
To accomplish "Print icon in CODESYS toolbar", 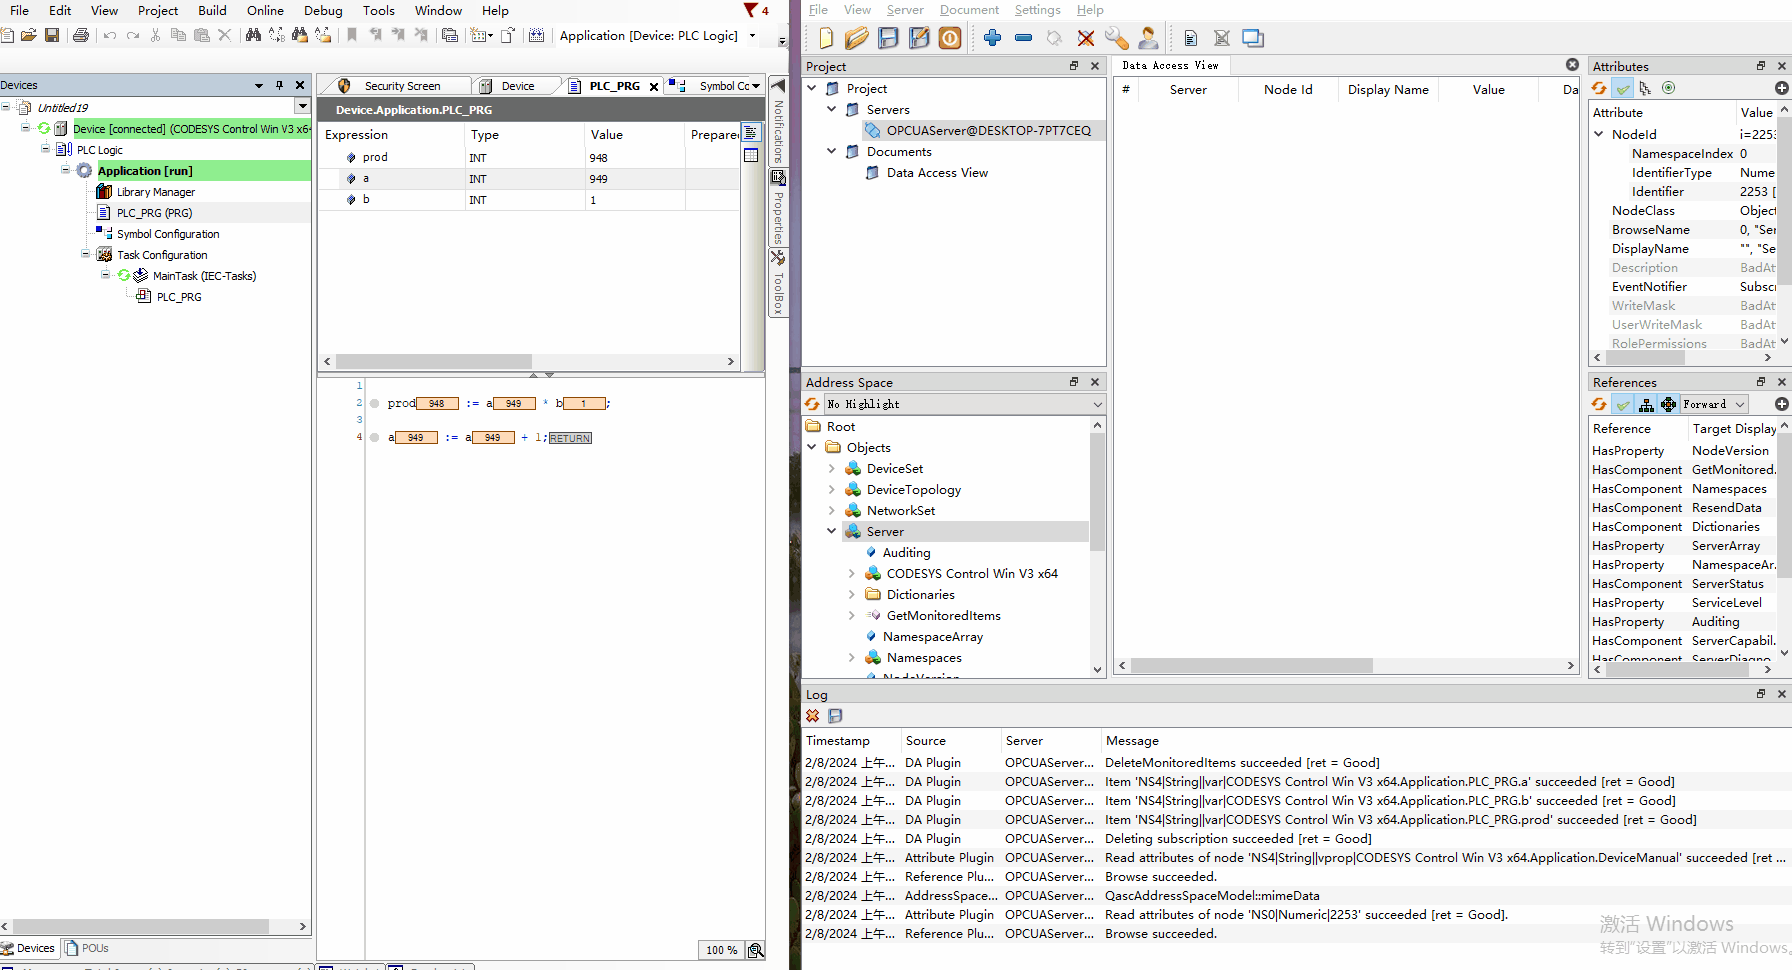I will (81, 35).
